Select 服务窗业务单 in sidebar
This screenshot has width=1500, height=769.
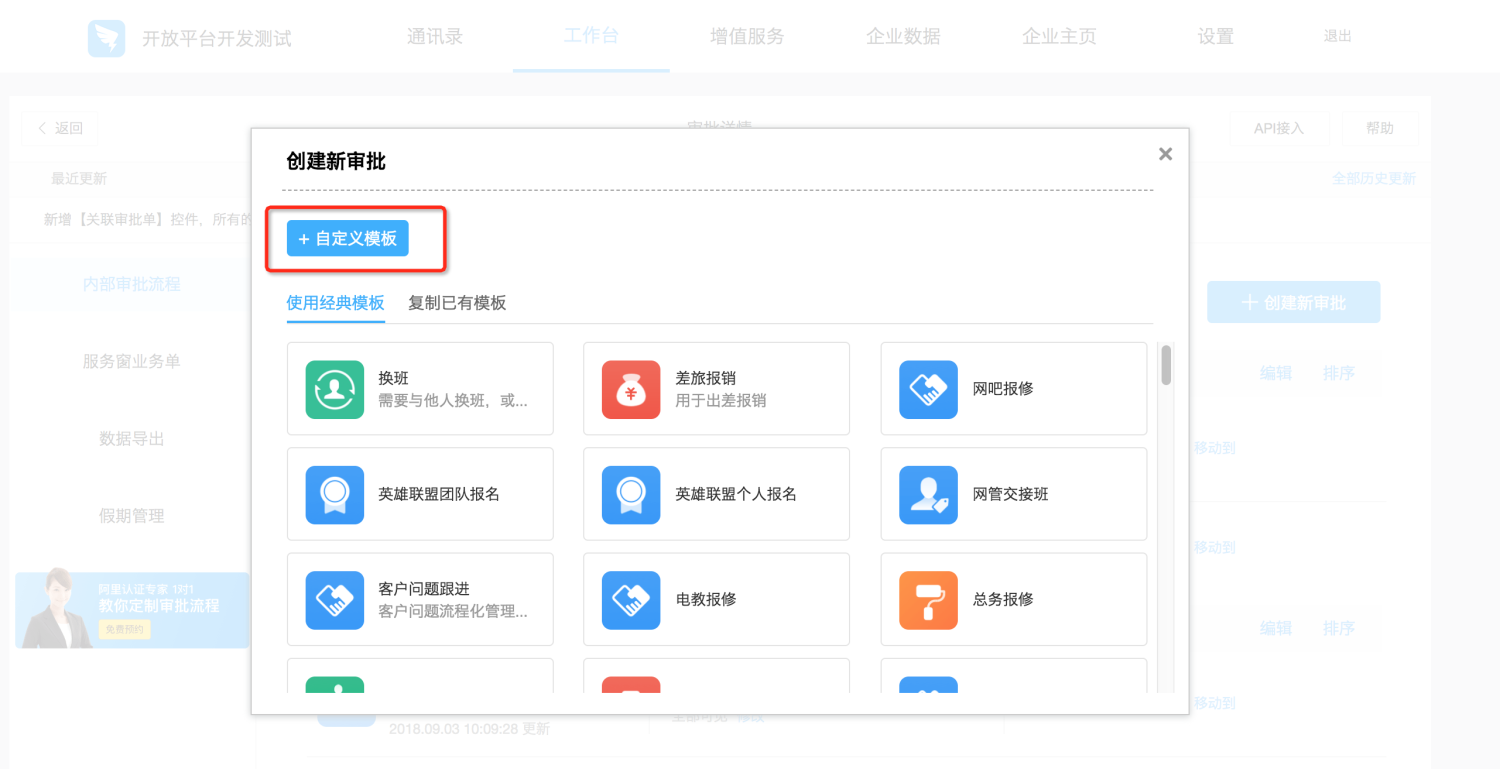coord(132,361)
